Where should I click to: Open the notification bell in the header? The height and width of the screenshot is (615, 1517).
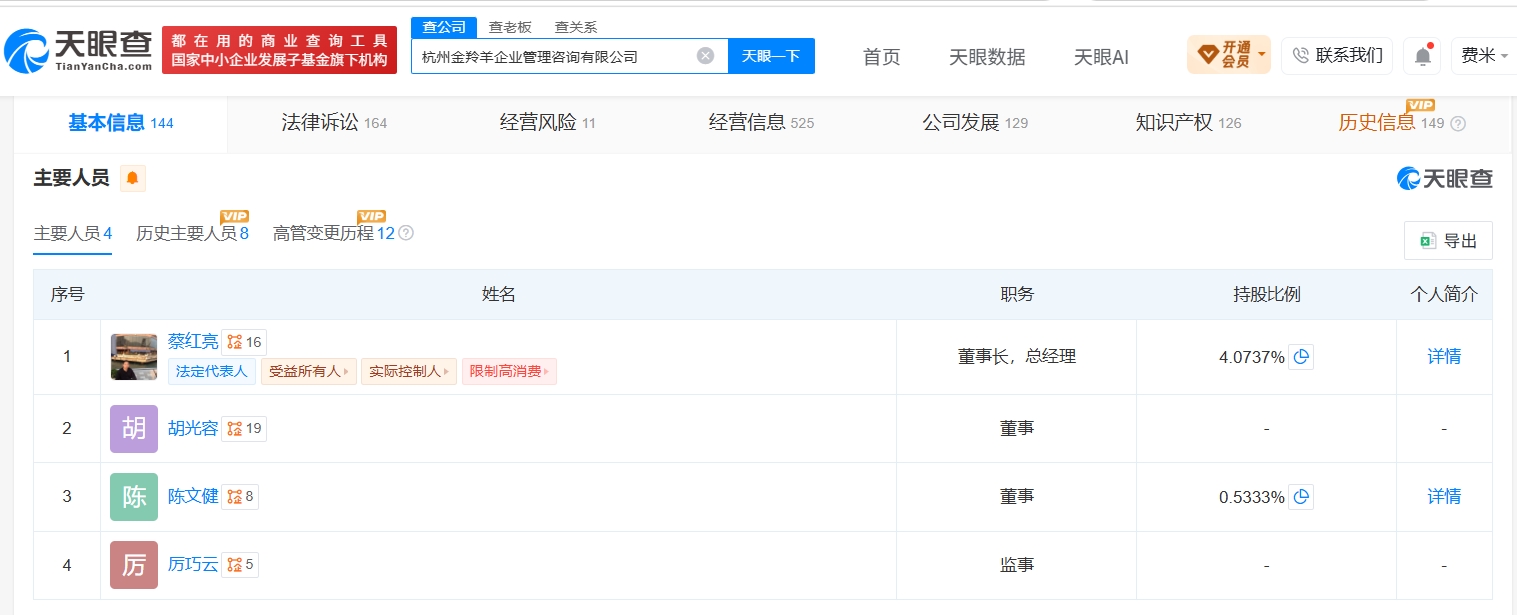1423,56
